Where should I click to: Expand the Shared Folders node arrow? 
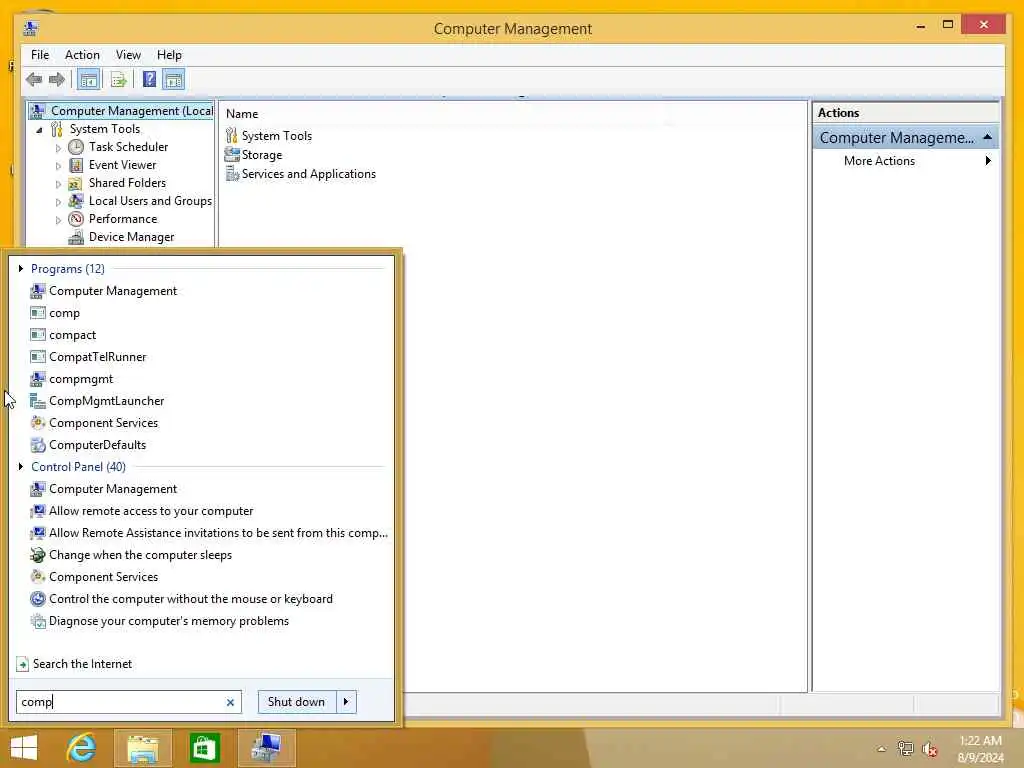(x=58, y=184)
